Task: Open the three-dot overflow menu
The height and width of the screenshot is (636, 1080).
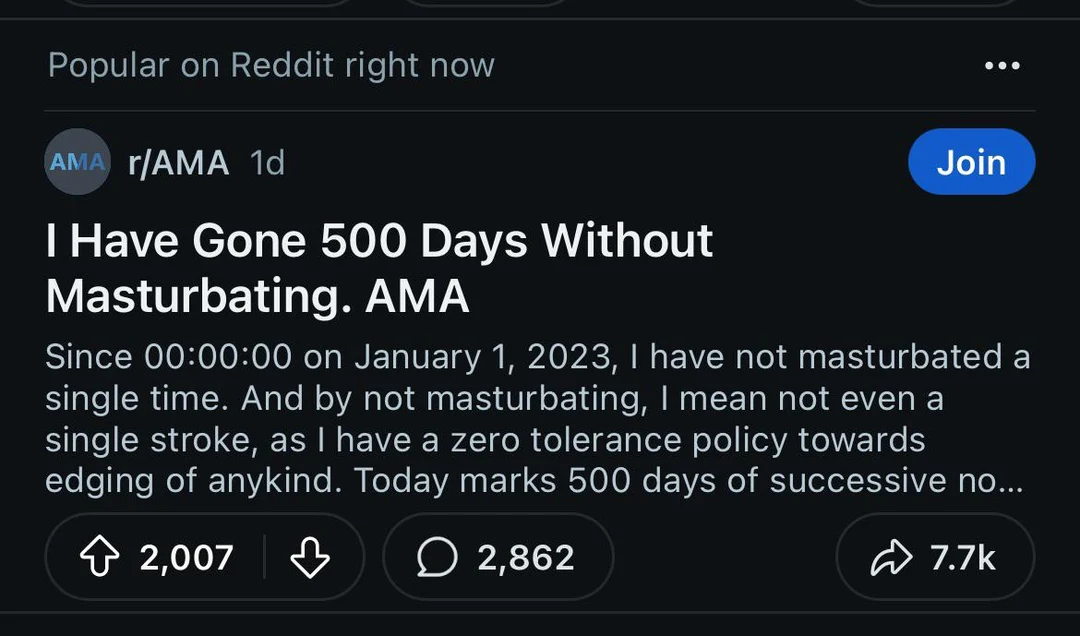Action: [1002, 66]
